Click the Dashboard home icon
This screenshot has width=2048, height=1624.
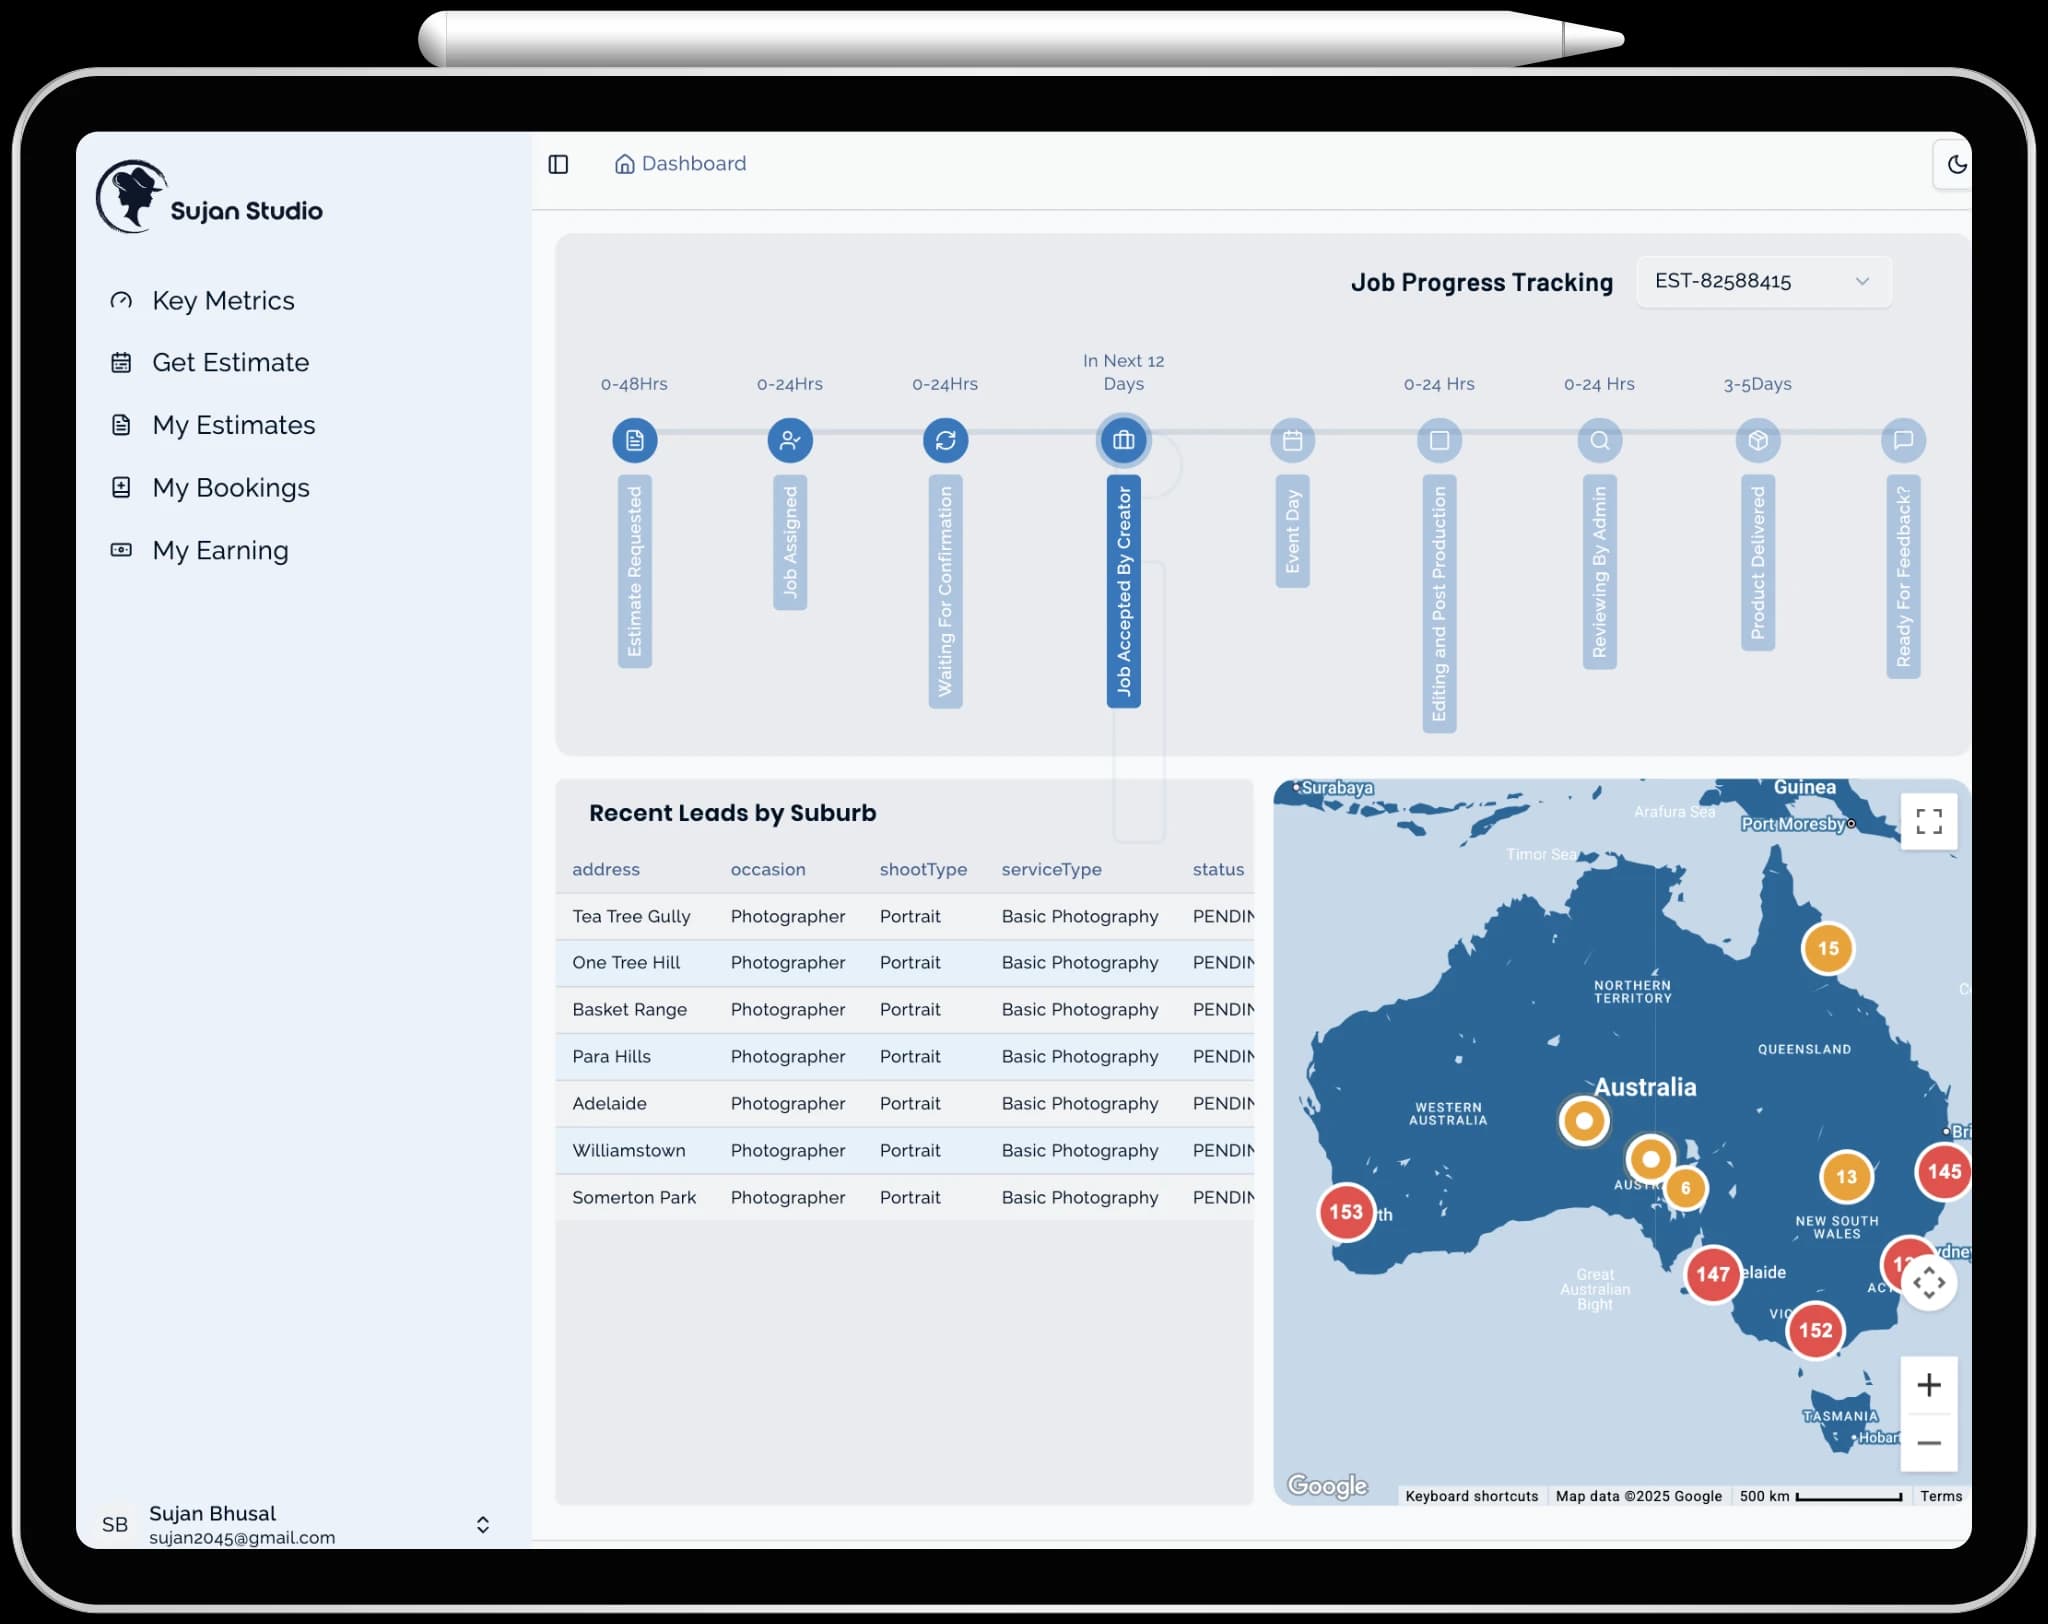(x=625, y=163)
